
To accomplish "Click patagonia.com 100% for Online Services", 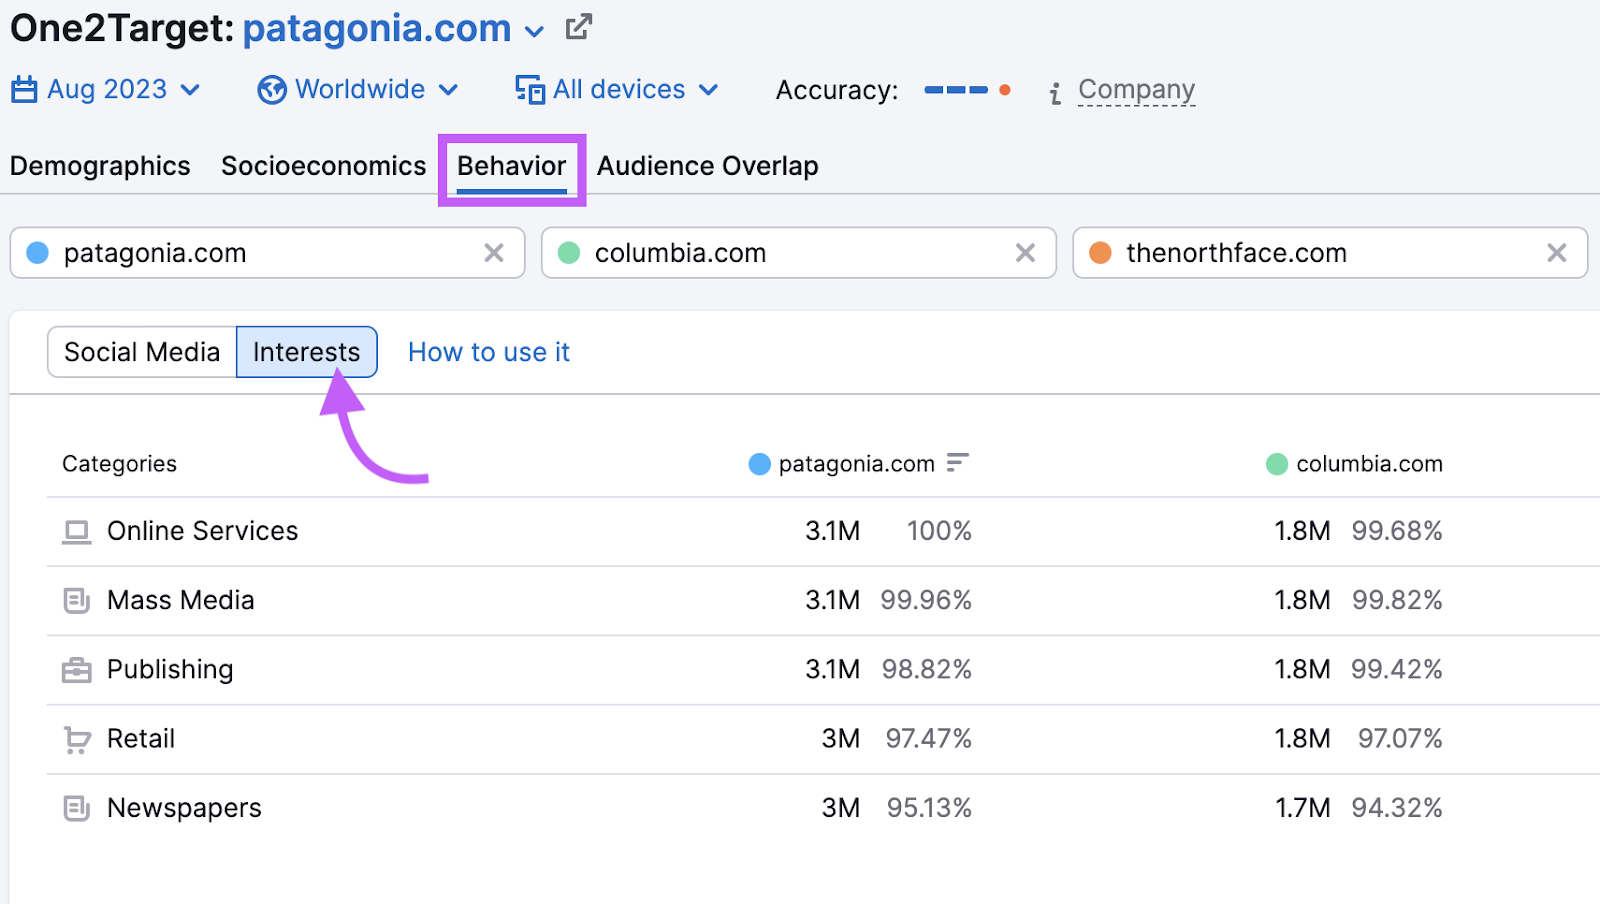I will click(x=939, y=531).
